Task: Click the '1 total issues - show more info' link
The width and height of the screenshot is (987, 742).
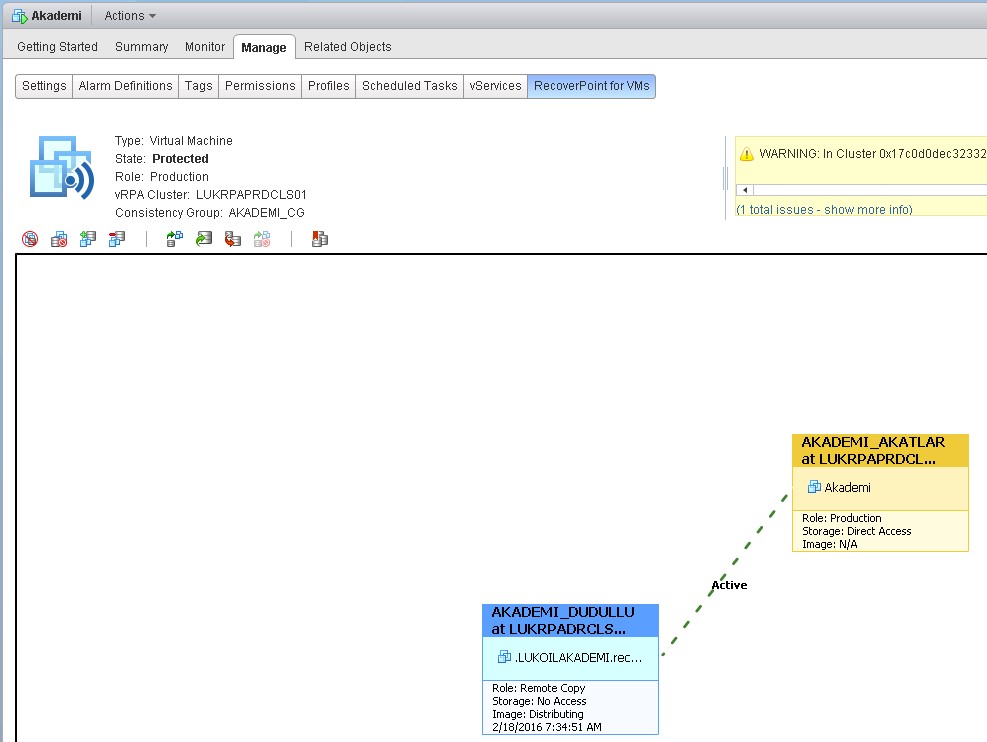Action: [824, 210]
